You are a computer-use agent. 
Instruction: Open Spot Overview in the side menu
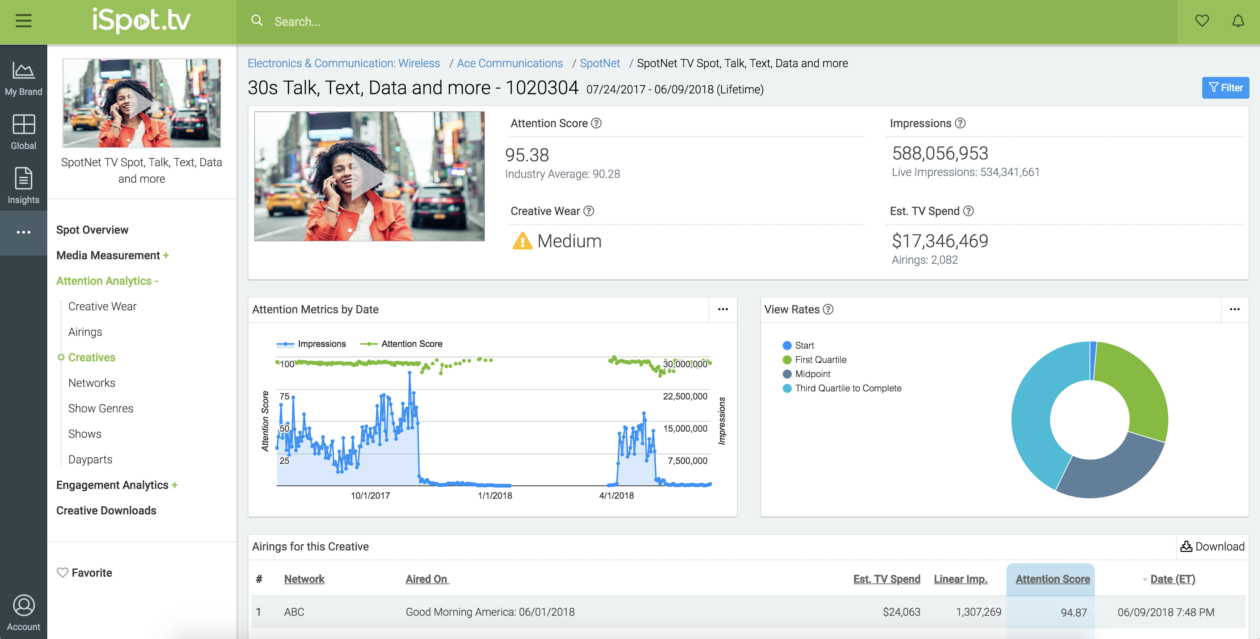tap(92, 230)
